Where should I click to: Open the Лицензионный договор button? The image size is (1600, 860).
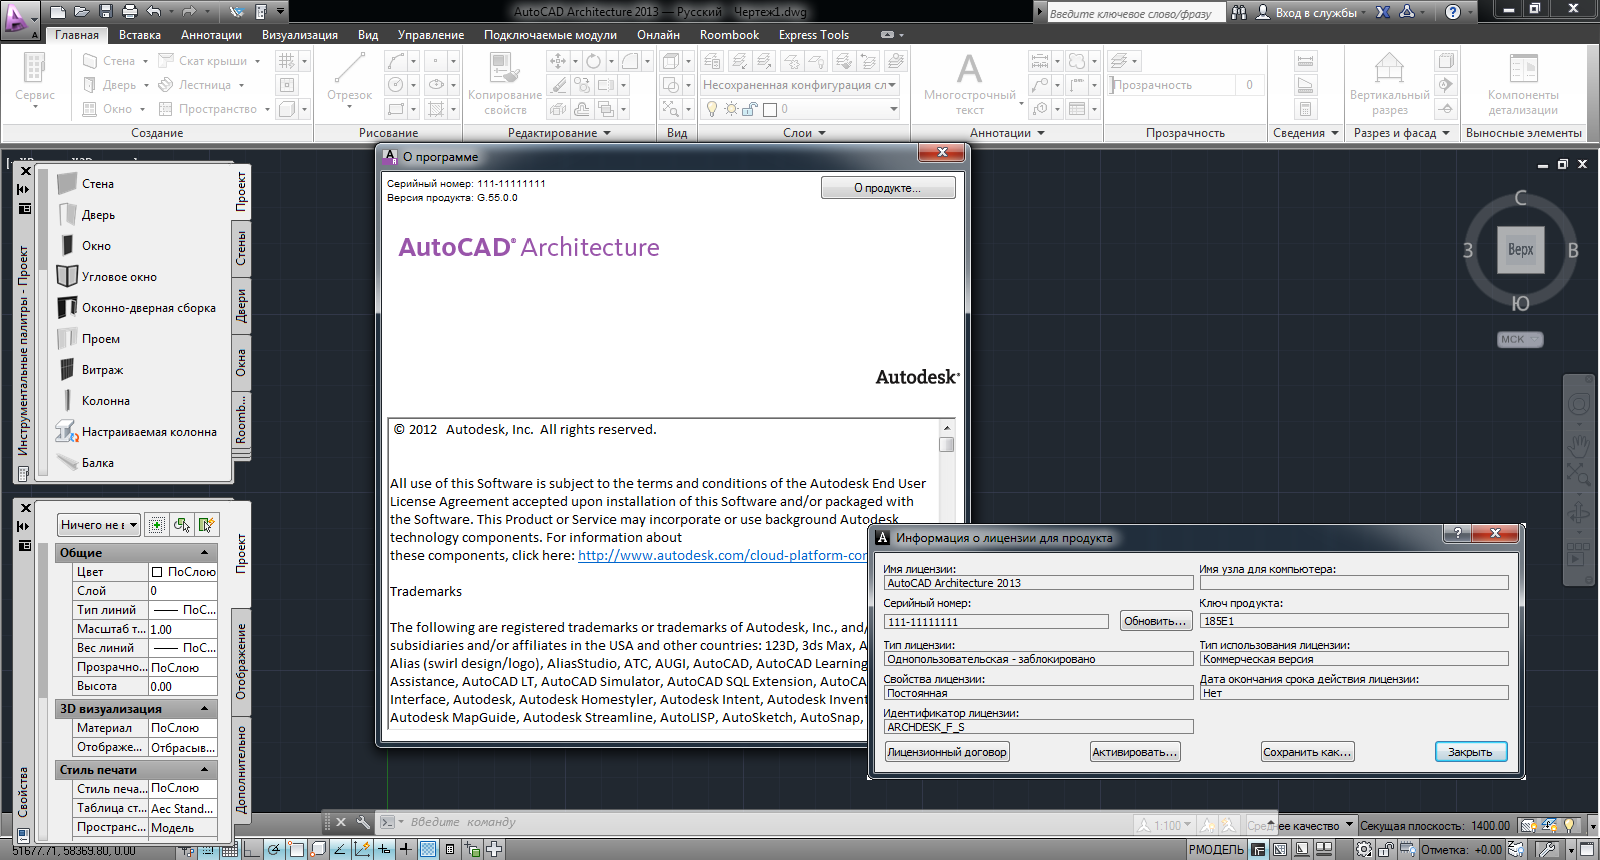pos(947,752)
